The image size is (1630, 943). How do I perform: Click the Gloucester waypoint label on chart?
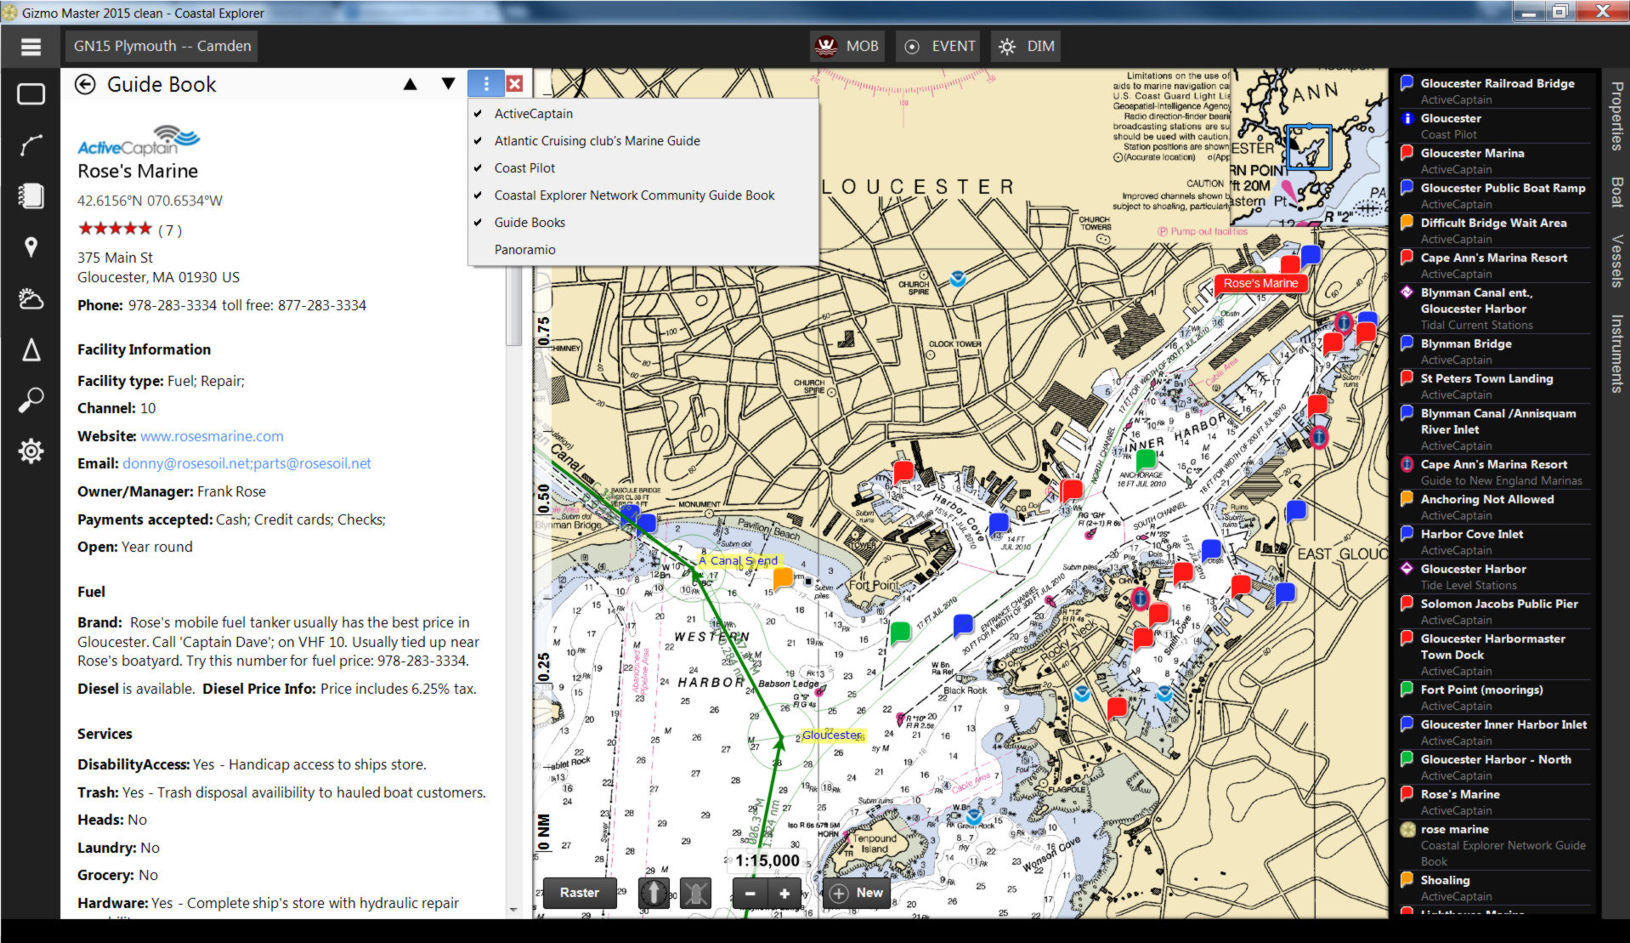tap(831, 735)
